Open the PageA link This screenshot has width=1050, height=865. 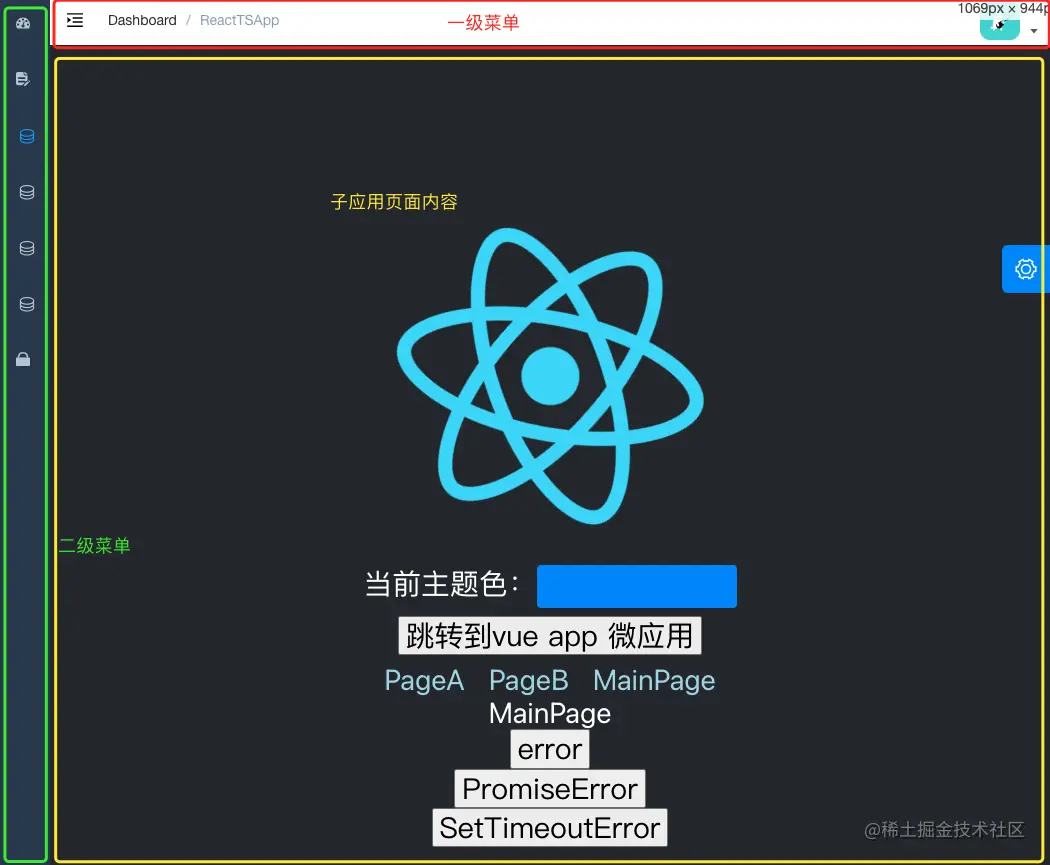pos(424,680)
